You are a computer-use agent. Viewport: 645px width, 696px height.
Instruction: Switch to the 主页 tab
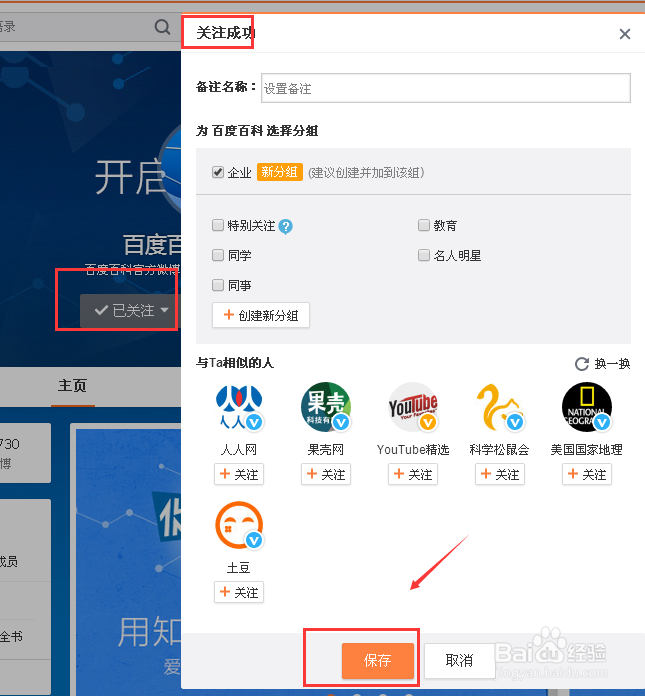pyautogui.click(x=72, y=385)
